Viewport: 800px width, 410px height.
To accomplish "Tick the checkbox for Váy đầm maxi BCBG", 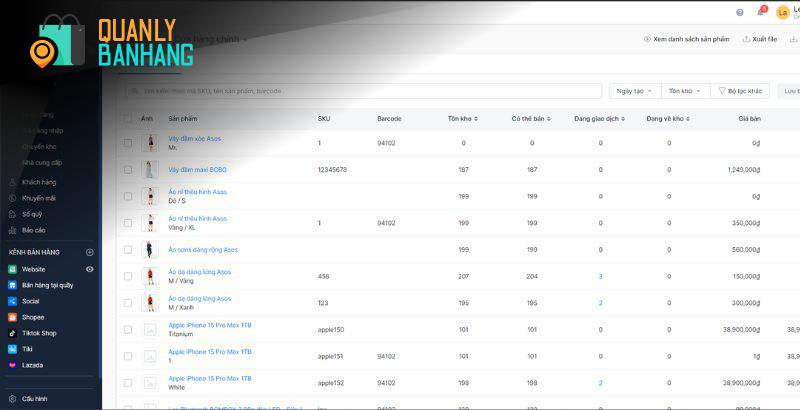I will coord(128,170).
